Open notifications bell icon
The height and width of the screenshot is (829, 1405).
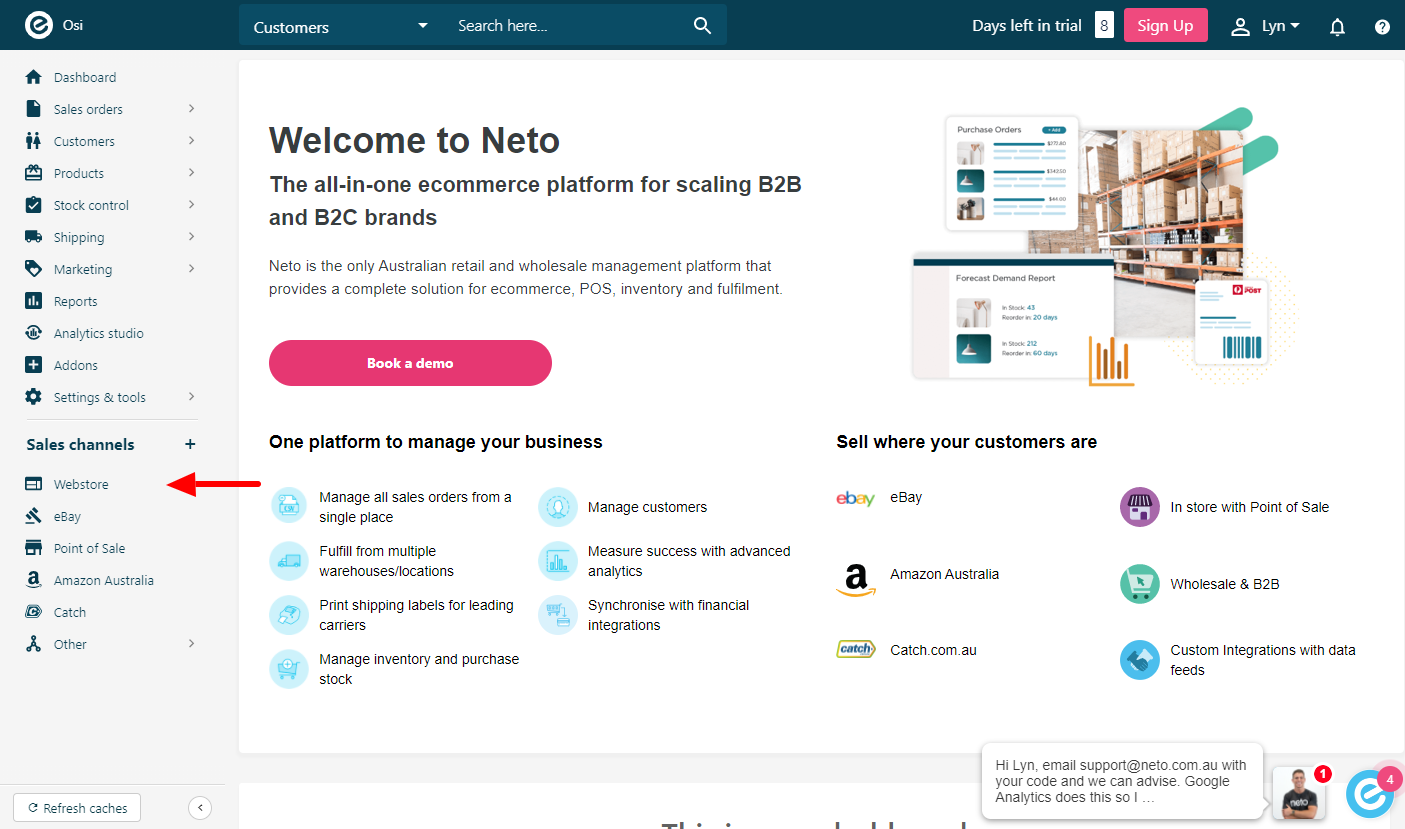[1337, 27]
